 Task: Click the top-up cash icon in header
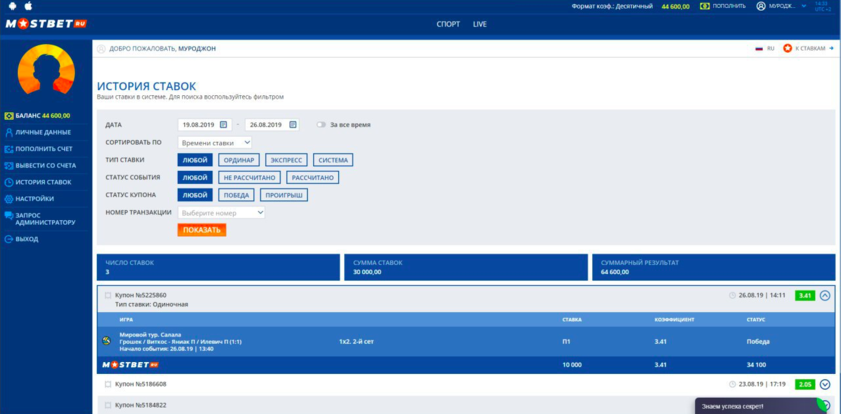(705, 6)
